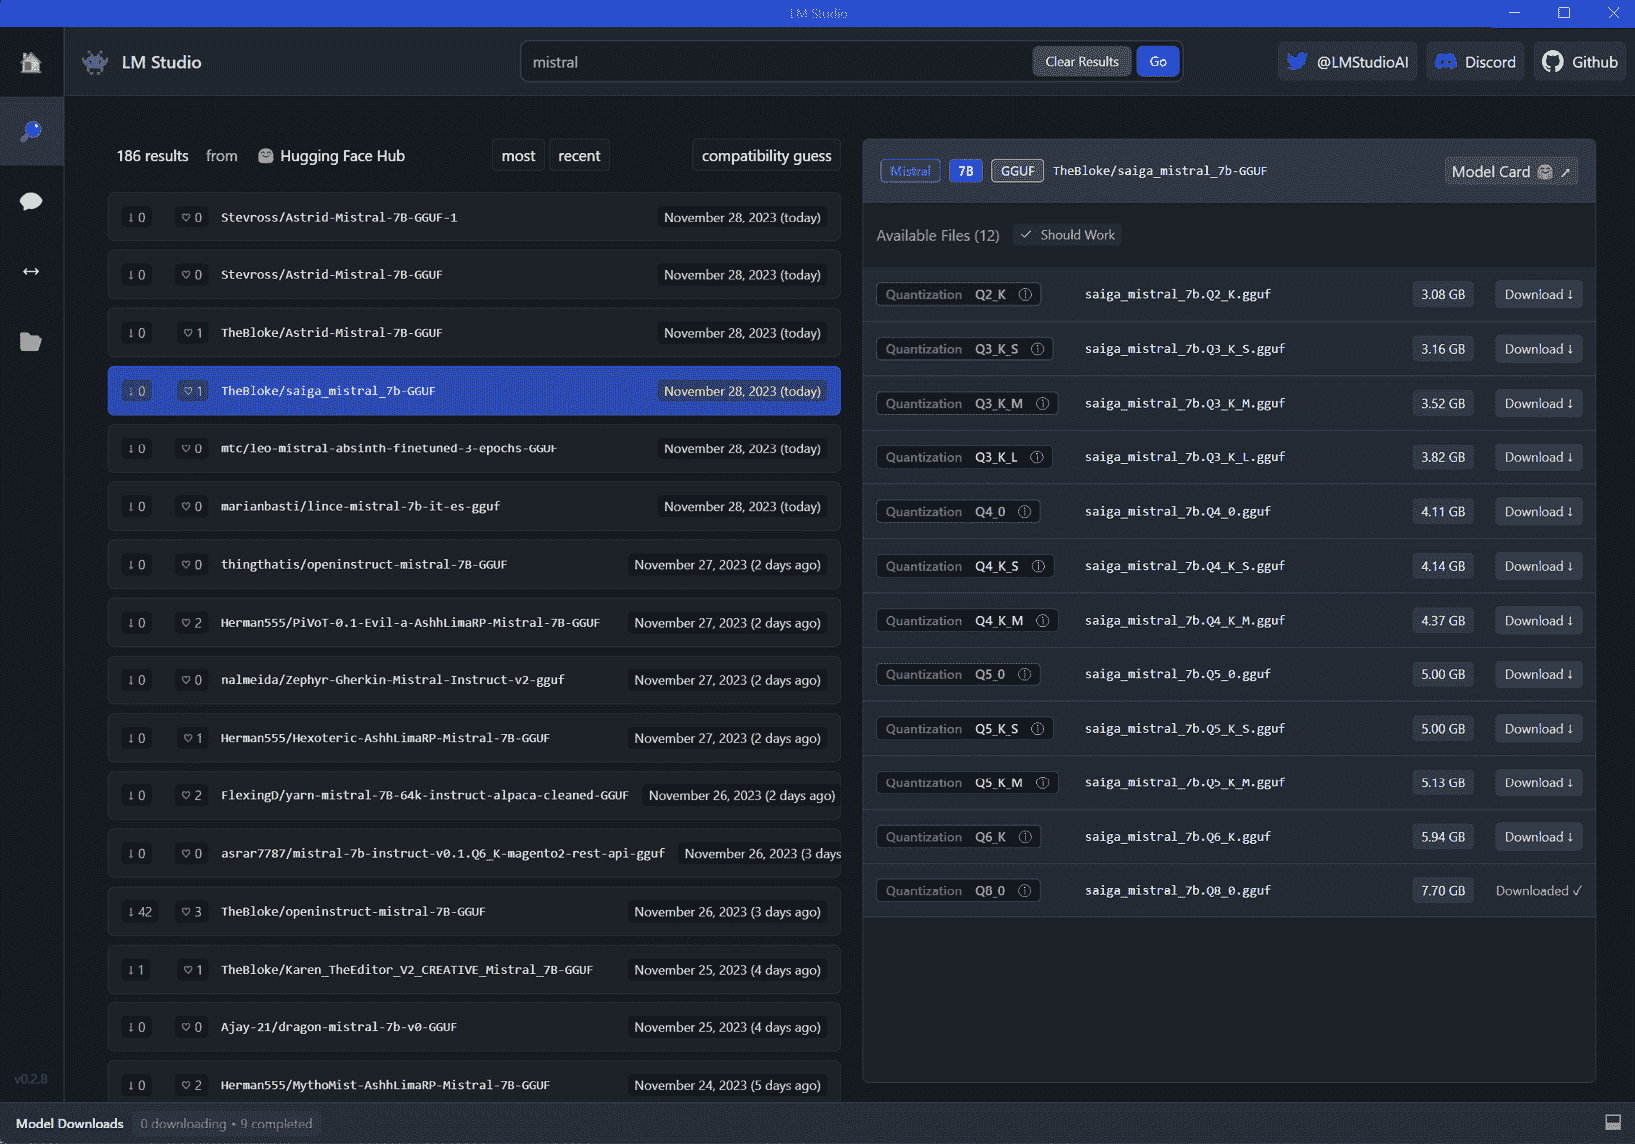Screen dimensions: 1635x1144
Task: Download saiga_mistral_7b.Q4_0.gguf
Action: coord(1538,512)
